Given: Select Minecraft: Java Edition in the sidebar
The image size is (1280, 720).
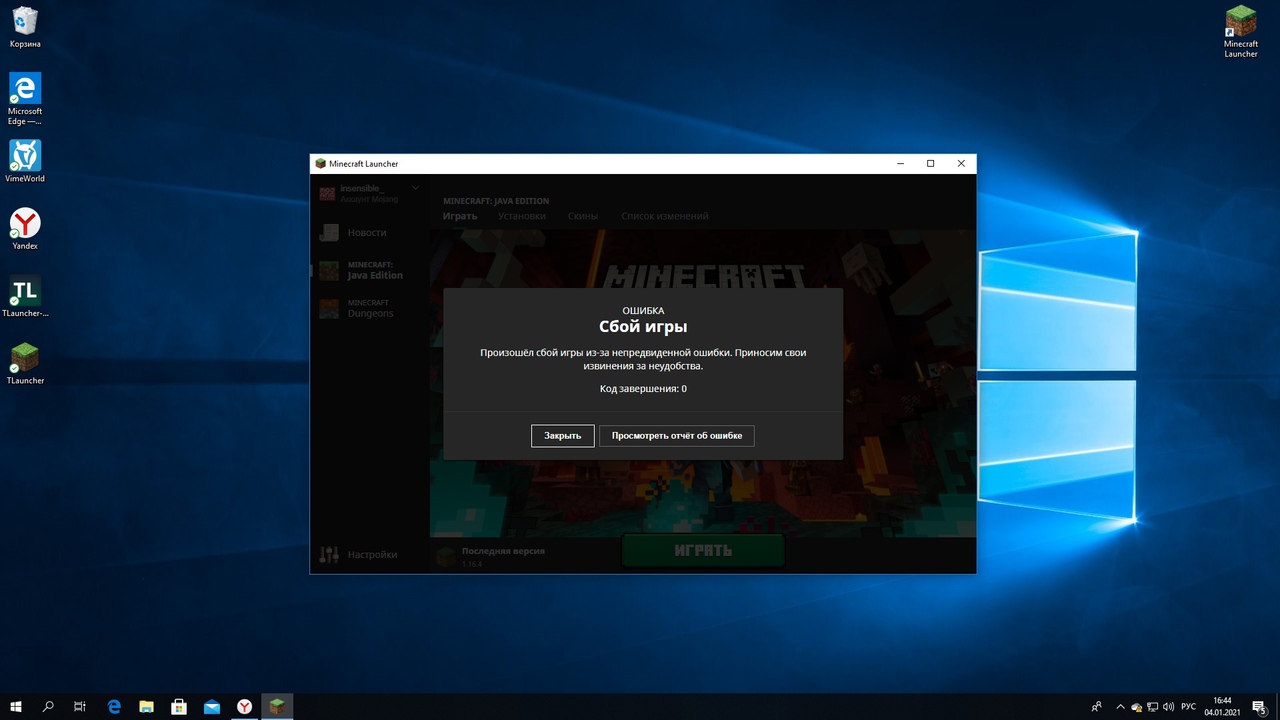Looking at the screenshot, I should (370, 270).
